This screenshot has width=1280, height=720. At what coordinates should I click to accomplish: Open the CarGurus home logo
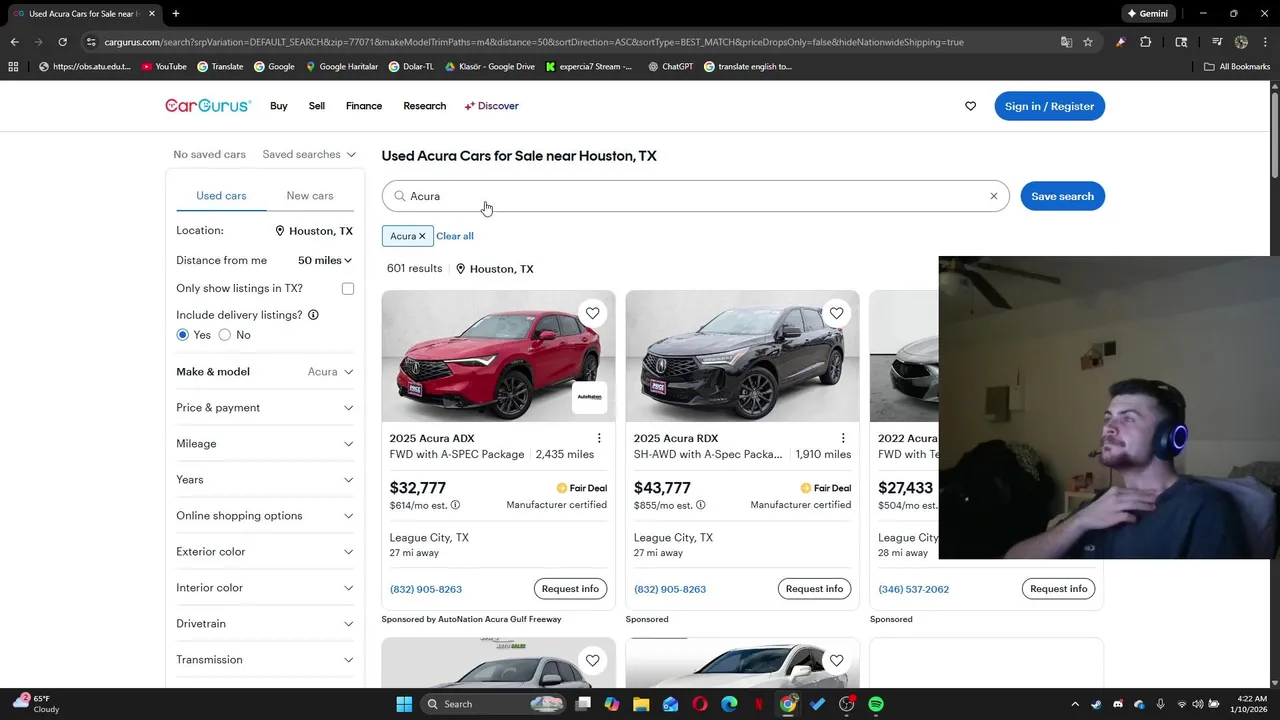[208, 106]
